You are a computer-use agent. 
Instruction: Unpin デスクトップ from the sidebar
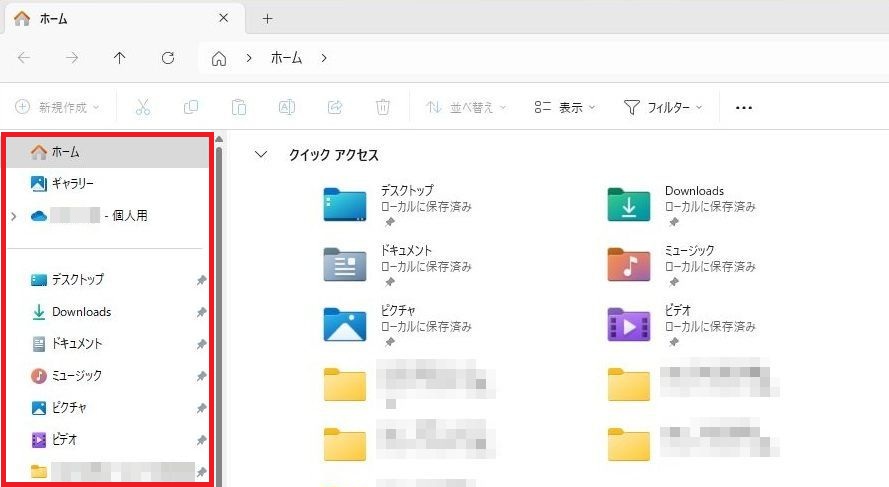click(x=201, y=280)
